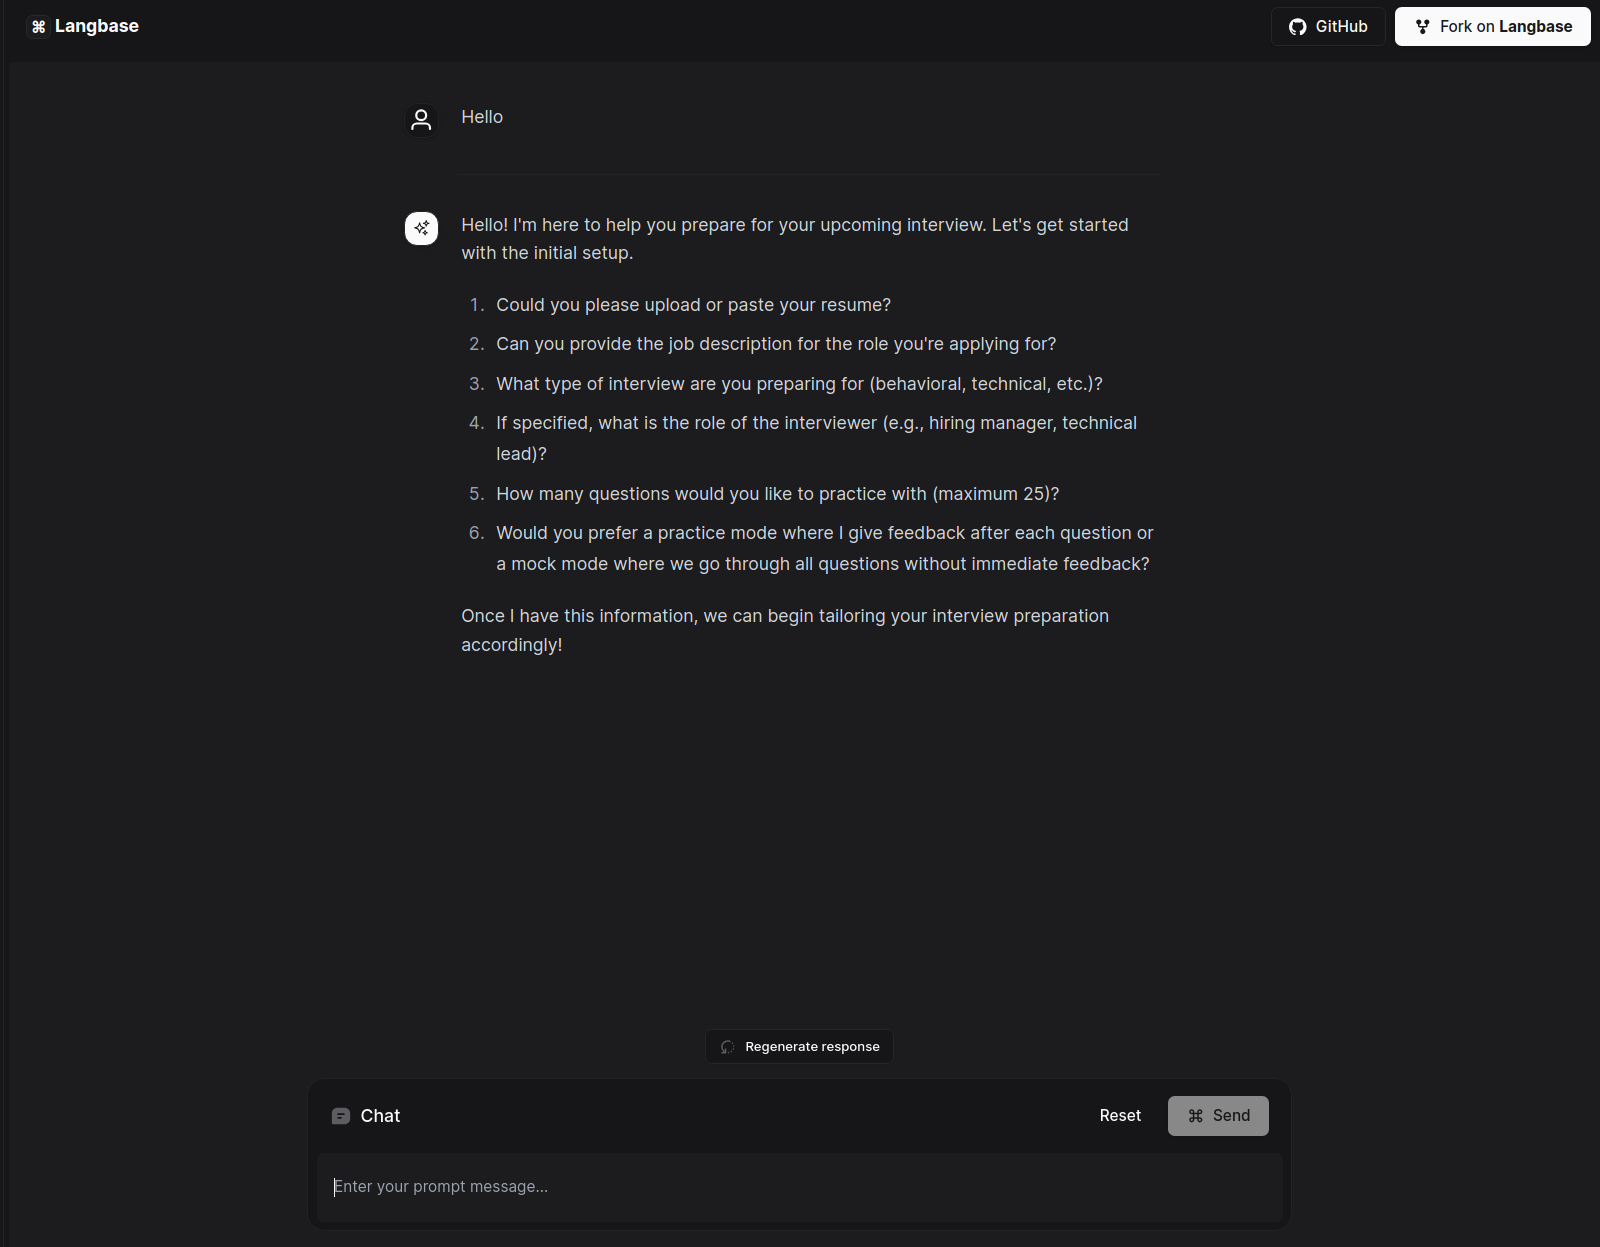
Task: Click the Langbase brand name text
Action: [97, 26]
